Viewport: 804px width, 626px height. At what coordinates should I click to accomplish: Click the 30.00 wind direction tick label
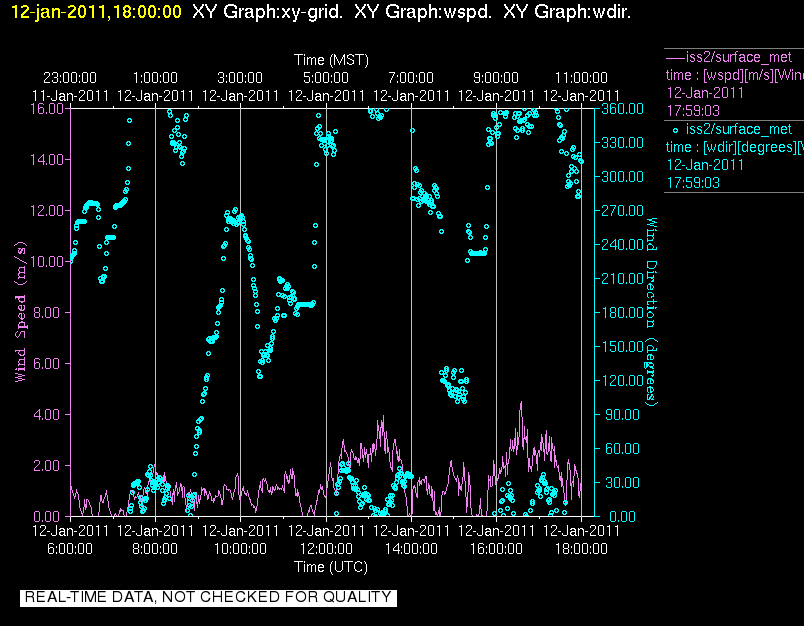(622, 482)
